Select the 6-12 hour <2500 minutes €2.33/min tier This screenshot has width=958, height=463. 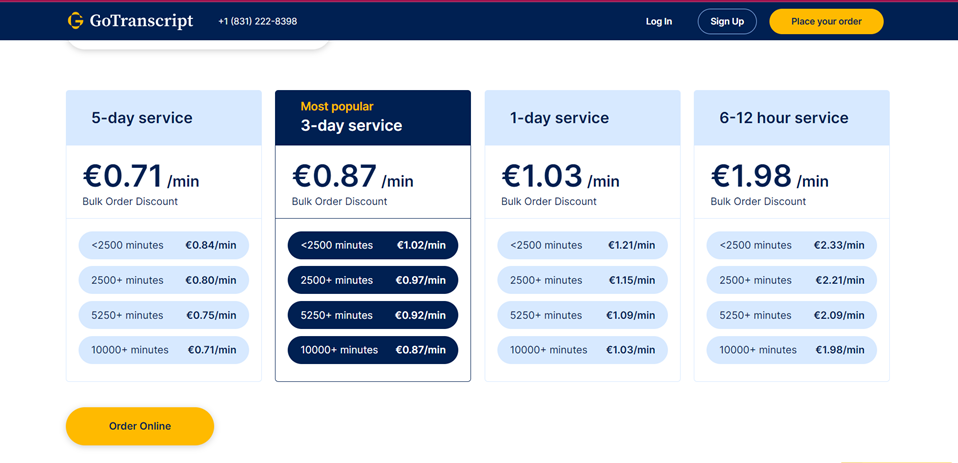tap(791, 245)
